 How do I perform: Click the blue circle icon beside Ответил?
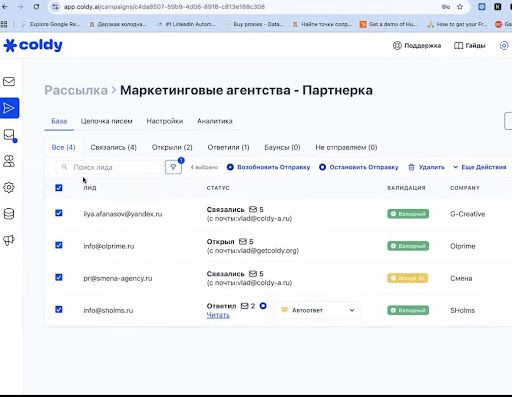(263, 306)
